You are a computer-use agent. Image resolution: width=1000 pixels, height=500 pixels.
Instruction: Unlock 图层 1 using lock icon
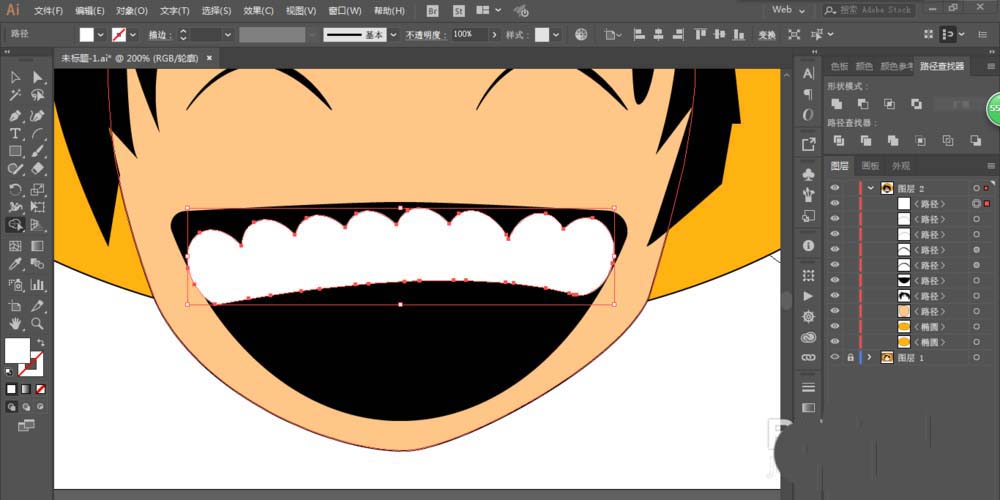850,358
